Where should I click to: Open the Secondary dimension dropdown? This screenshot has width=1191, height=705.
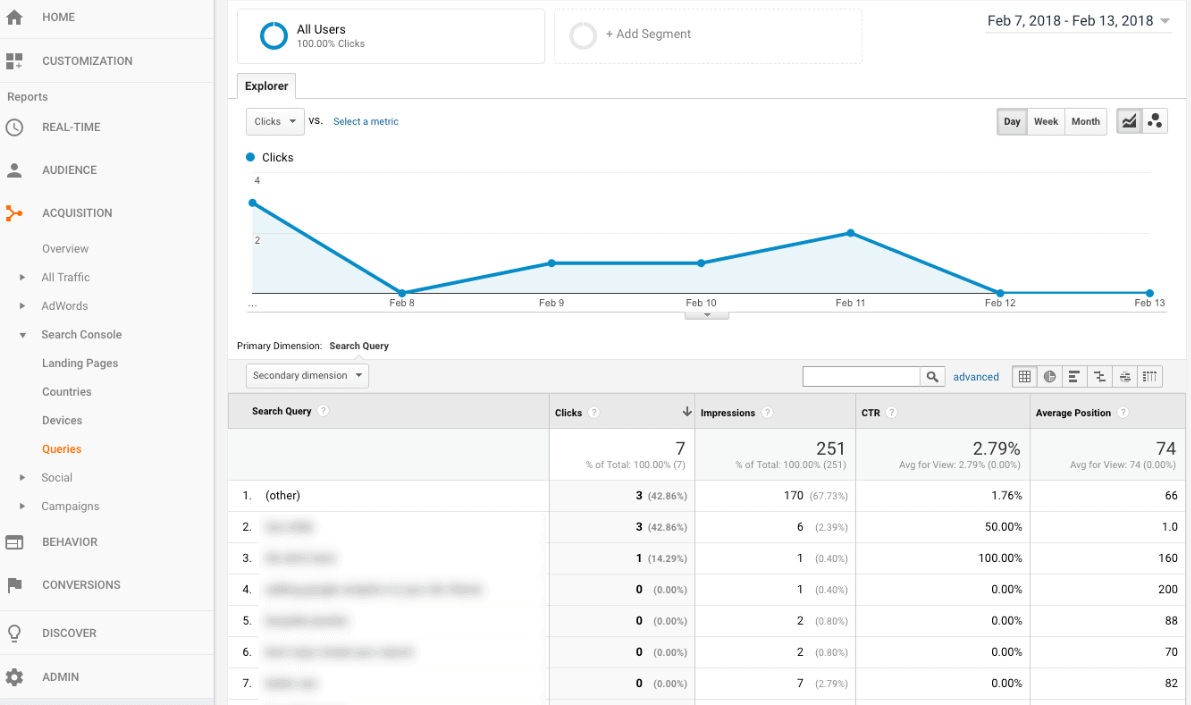point(307,375)
